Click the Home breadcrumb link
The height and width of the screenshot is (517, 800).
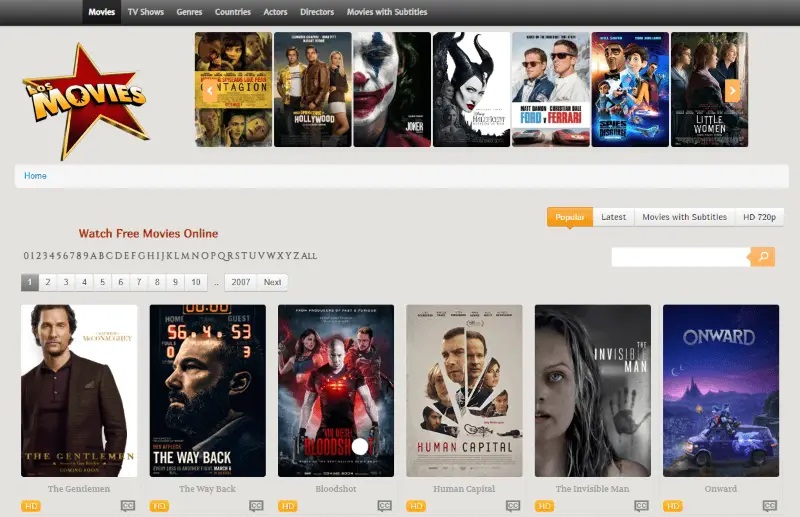pos(35,176)
